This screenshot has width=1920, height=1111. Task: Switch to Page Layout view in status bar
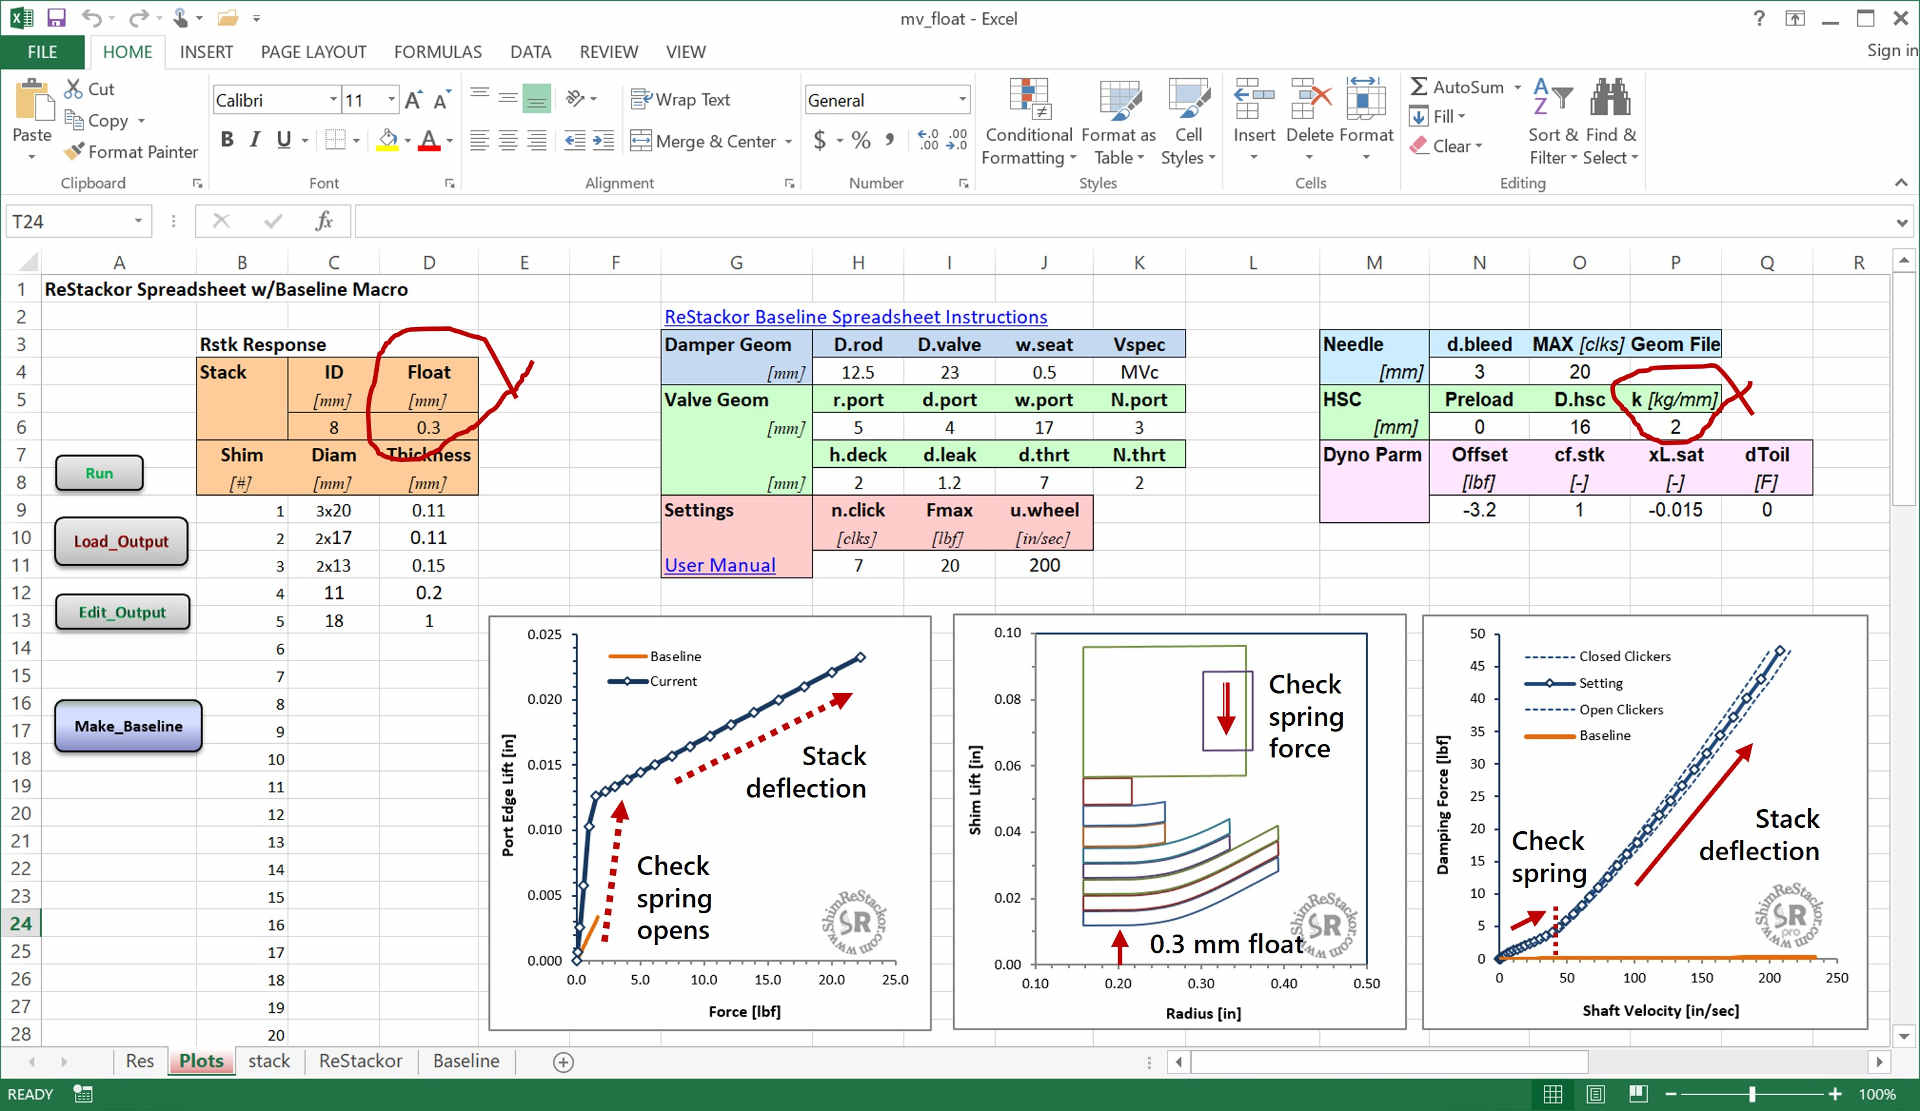(1595, 1094)
